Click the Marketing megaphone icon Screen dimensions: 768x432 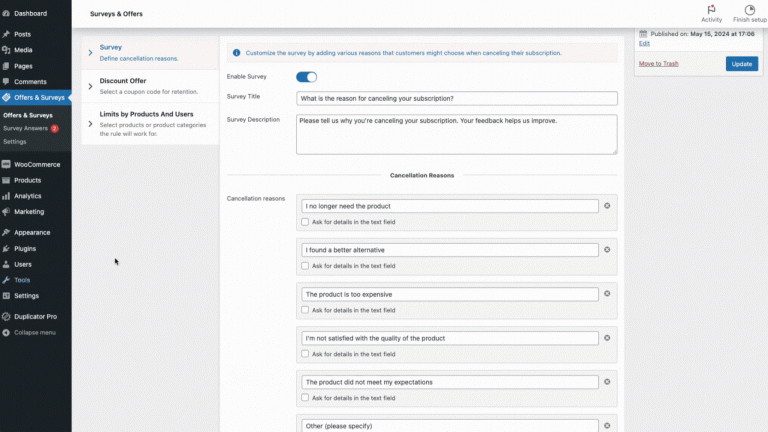pos(6,212)
